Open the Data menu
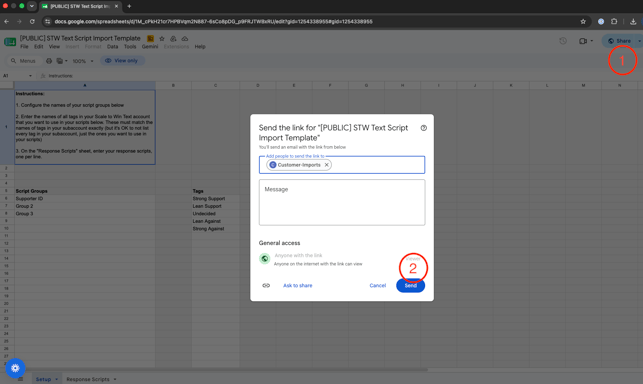This screenshot has height=384, width=643. pyautogui.click(x=112, y=47)
